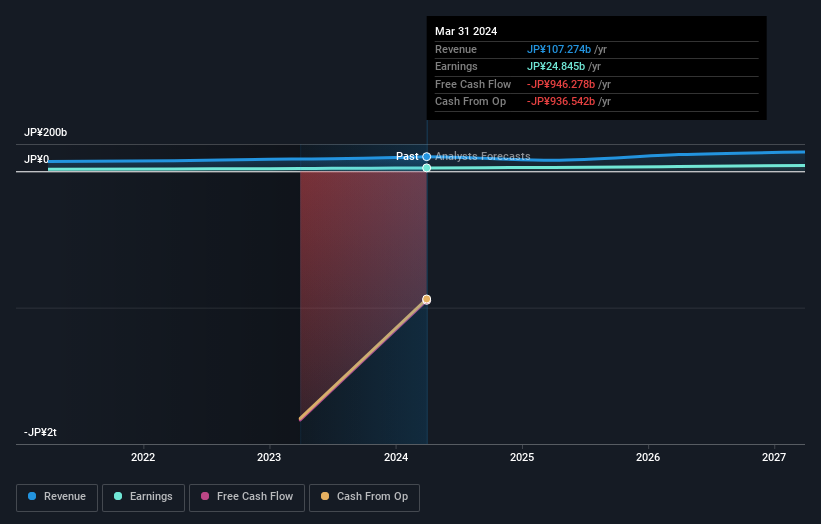The image size is (821, 524).
Task: Click the 2025 x-axis label
Action: (x=522, y=457)
